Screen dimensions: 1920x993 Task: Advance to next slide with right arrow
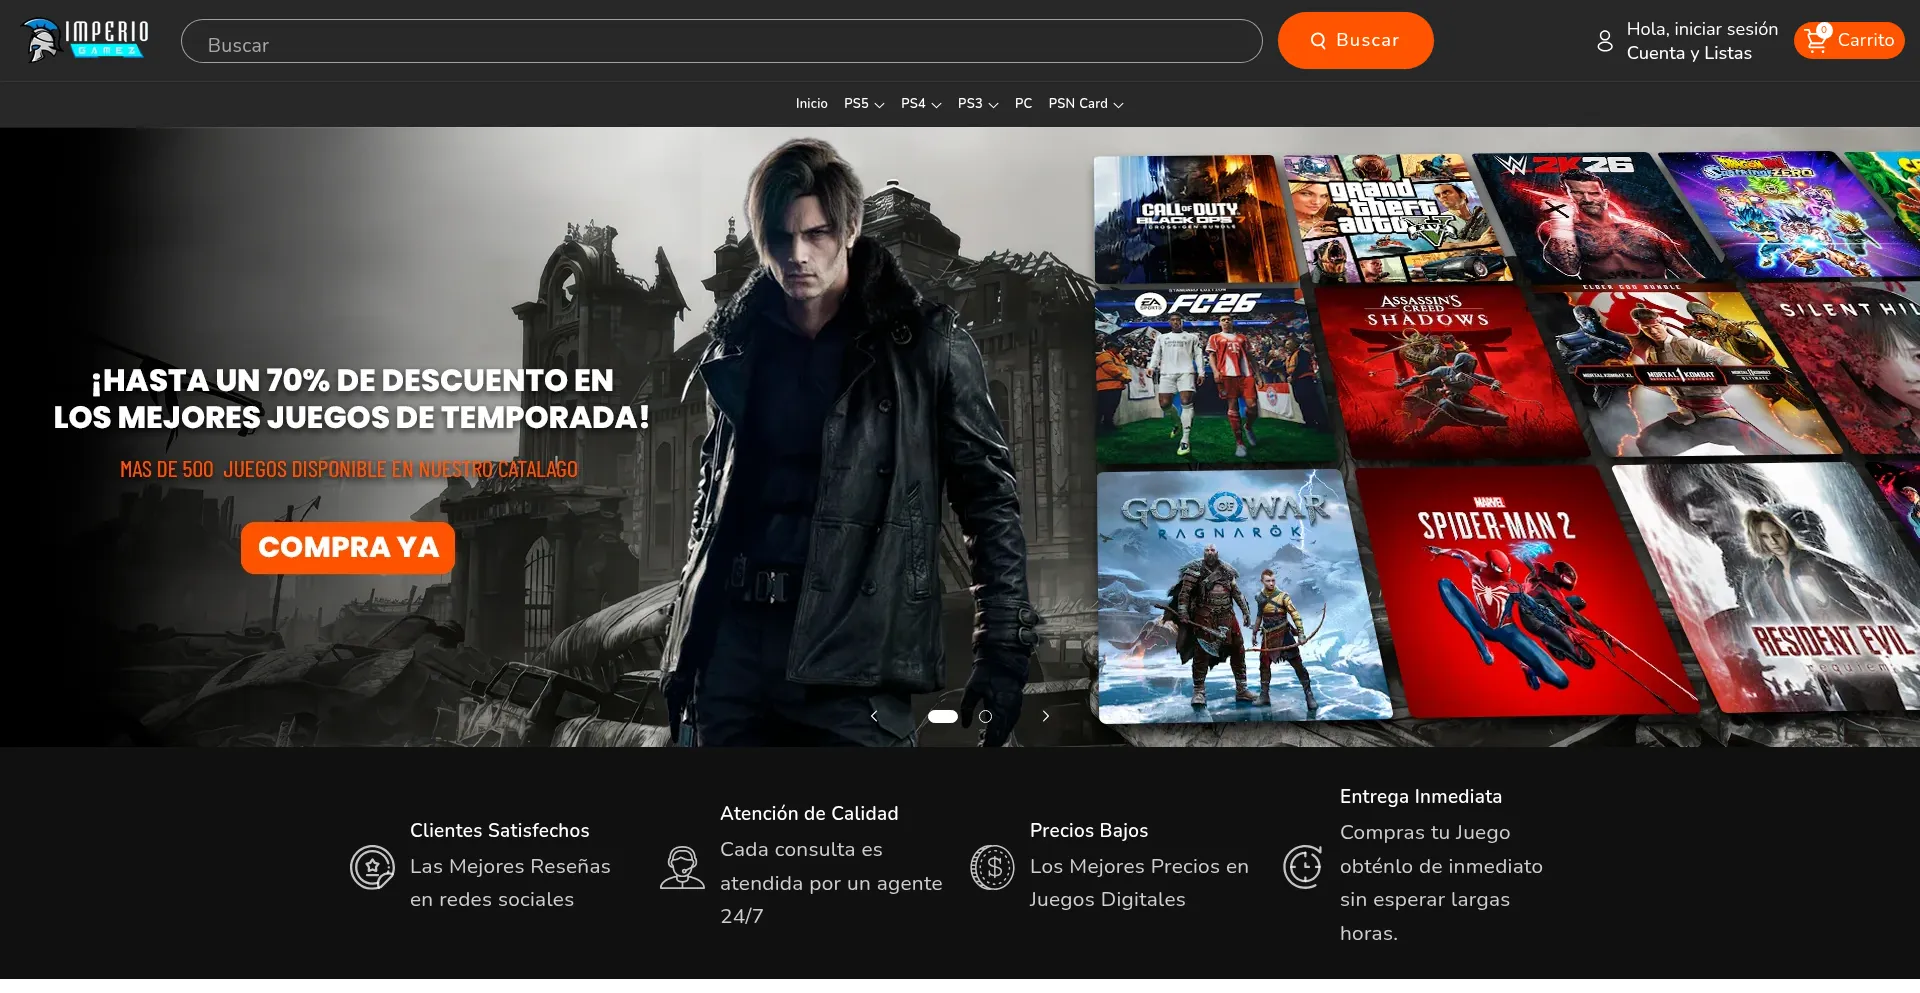click(1046, 716)
